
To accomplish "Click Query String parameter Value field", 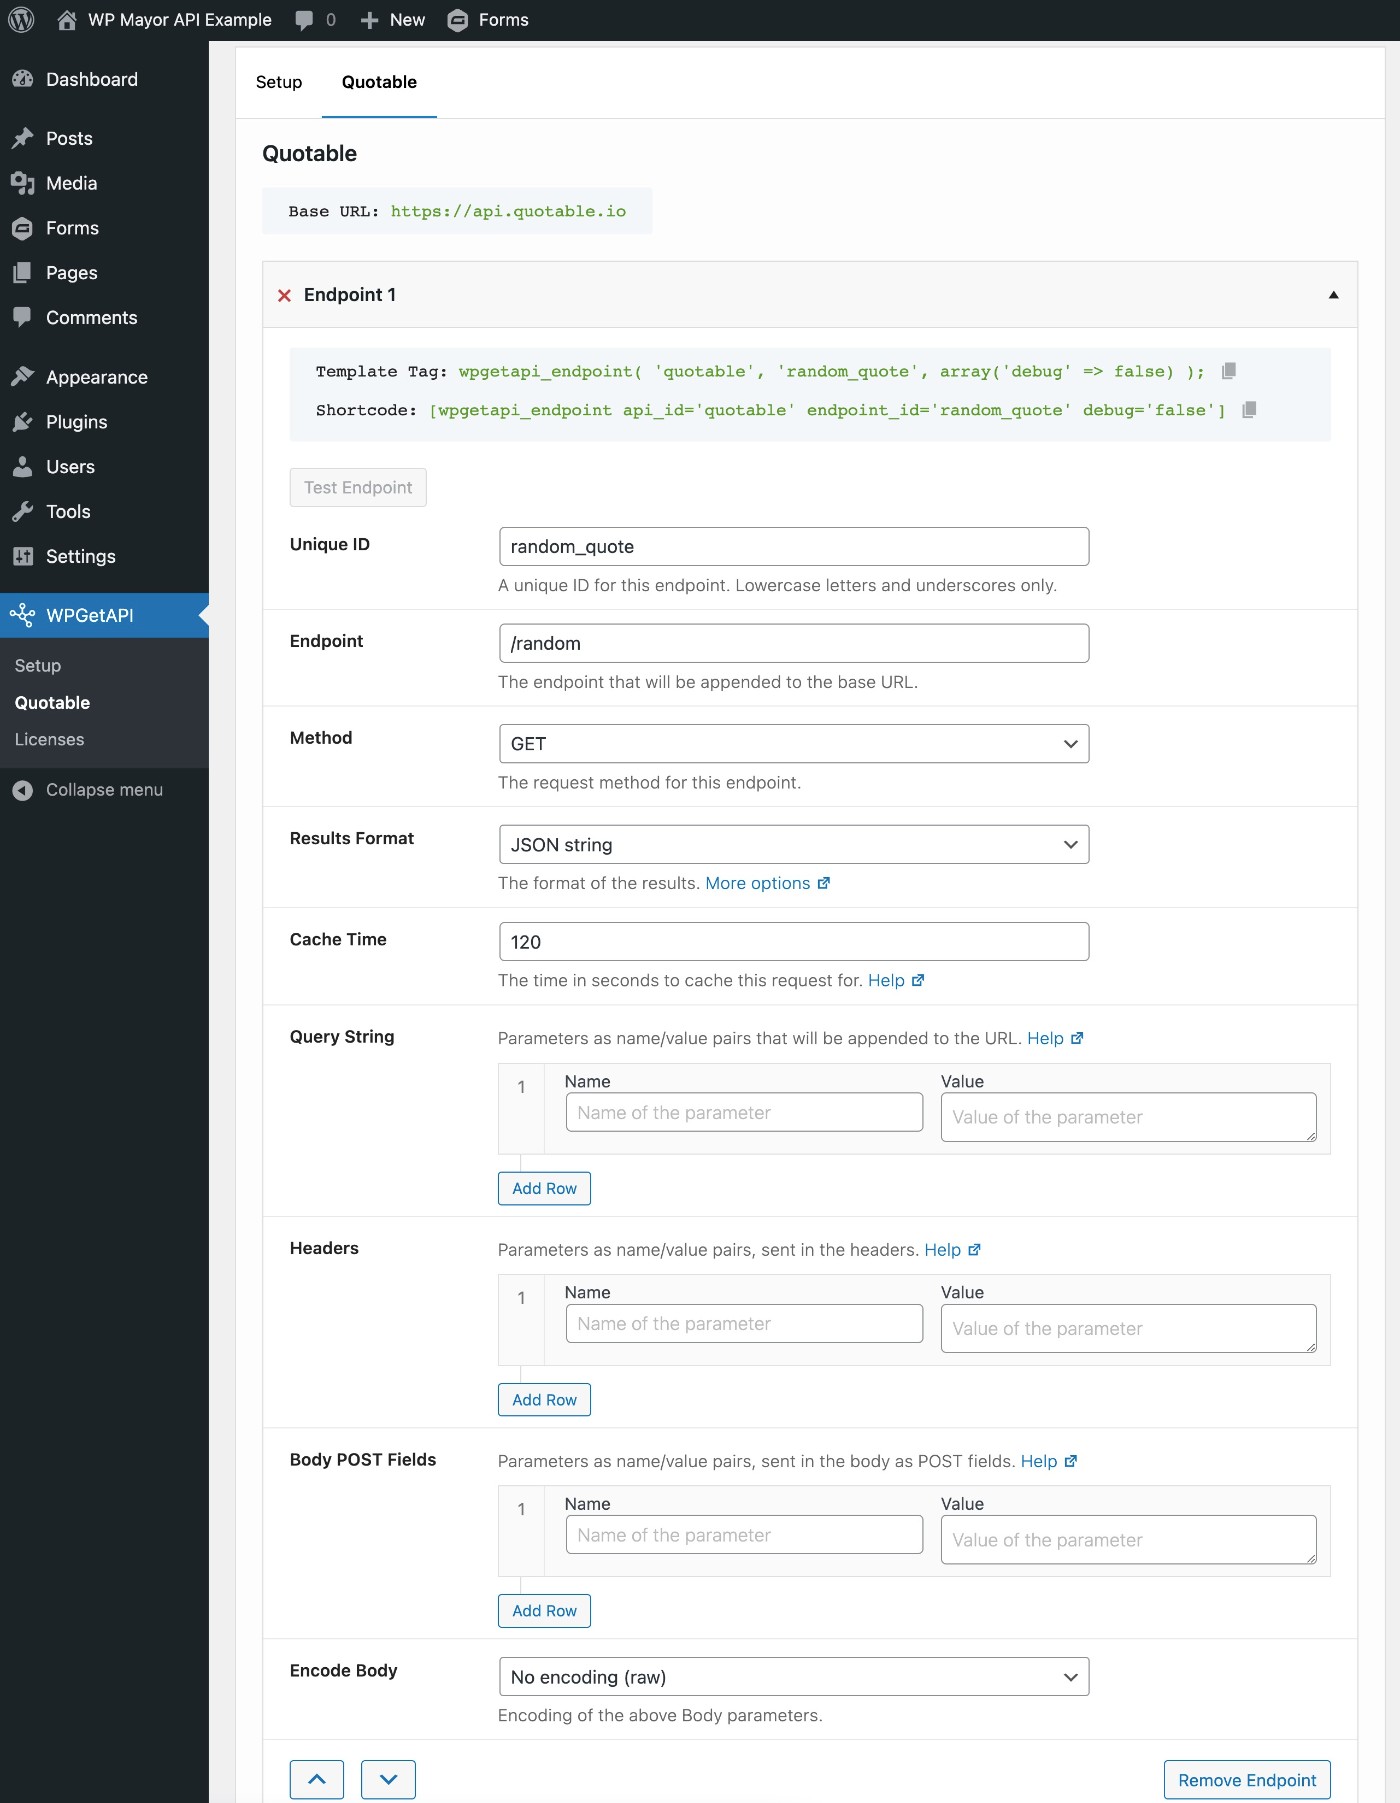I will (x=1128, y=1117).
